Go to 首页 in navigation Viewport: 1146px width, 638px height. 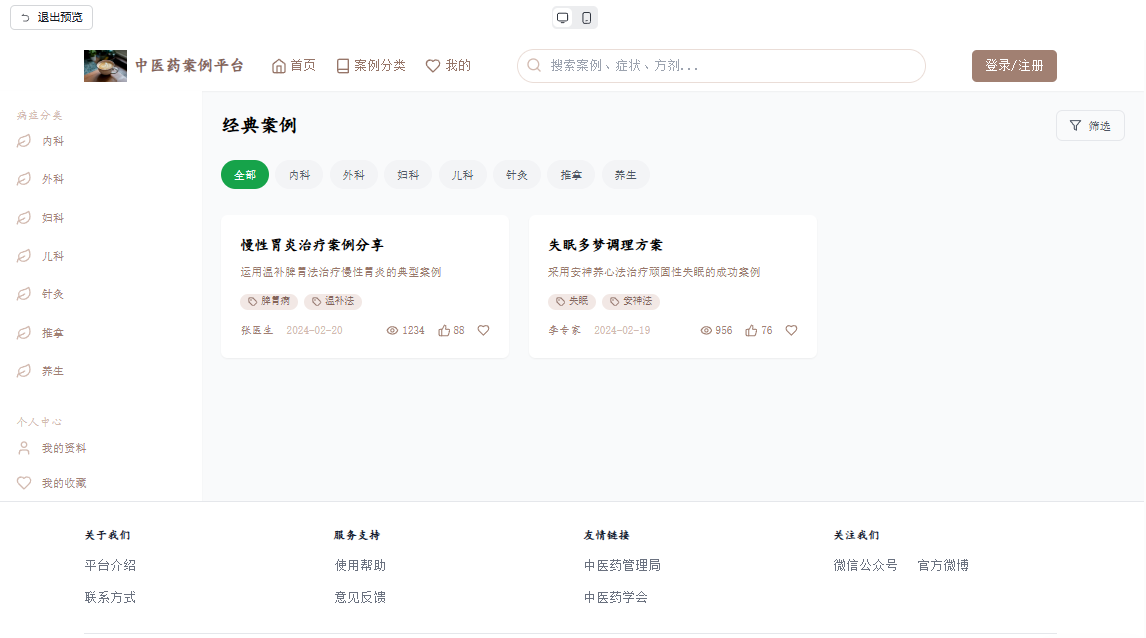click(x=294, y=66)
